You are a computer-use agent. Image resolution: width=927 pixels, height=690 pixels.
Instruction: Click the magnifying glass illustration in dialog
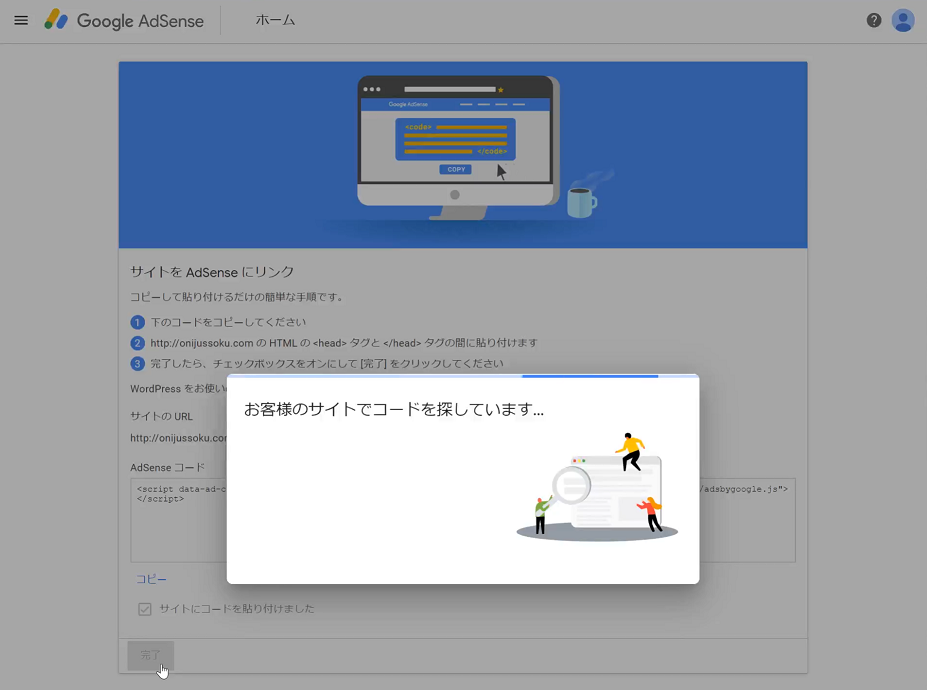(570, 486)
